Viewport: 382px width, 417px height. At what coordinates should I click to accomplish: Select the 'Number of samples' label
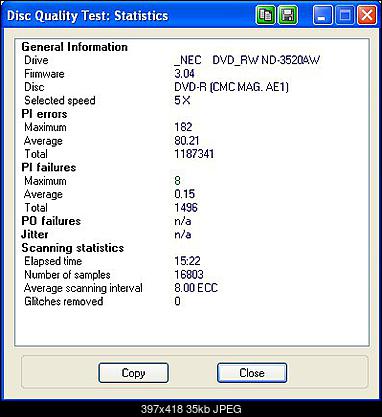(x=67, y=275)
